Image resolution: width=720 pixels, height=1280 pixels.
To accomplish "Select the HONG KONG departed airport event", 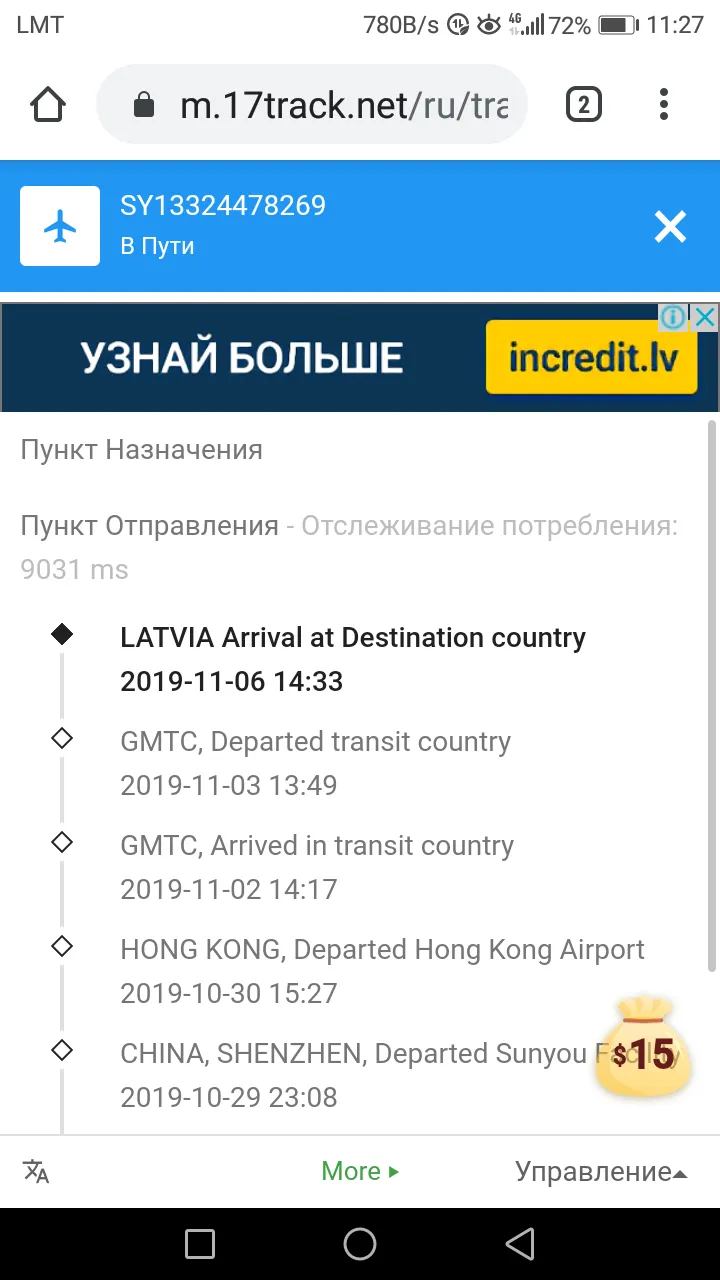I will [382, 971].
